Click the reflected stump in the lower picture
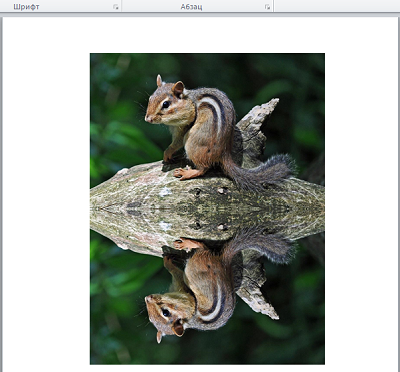400x372 pixels. pos(257,290)
